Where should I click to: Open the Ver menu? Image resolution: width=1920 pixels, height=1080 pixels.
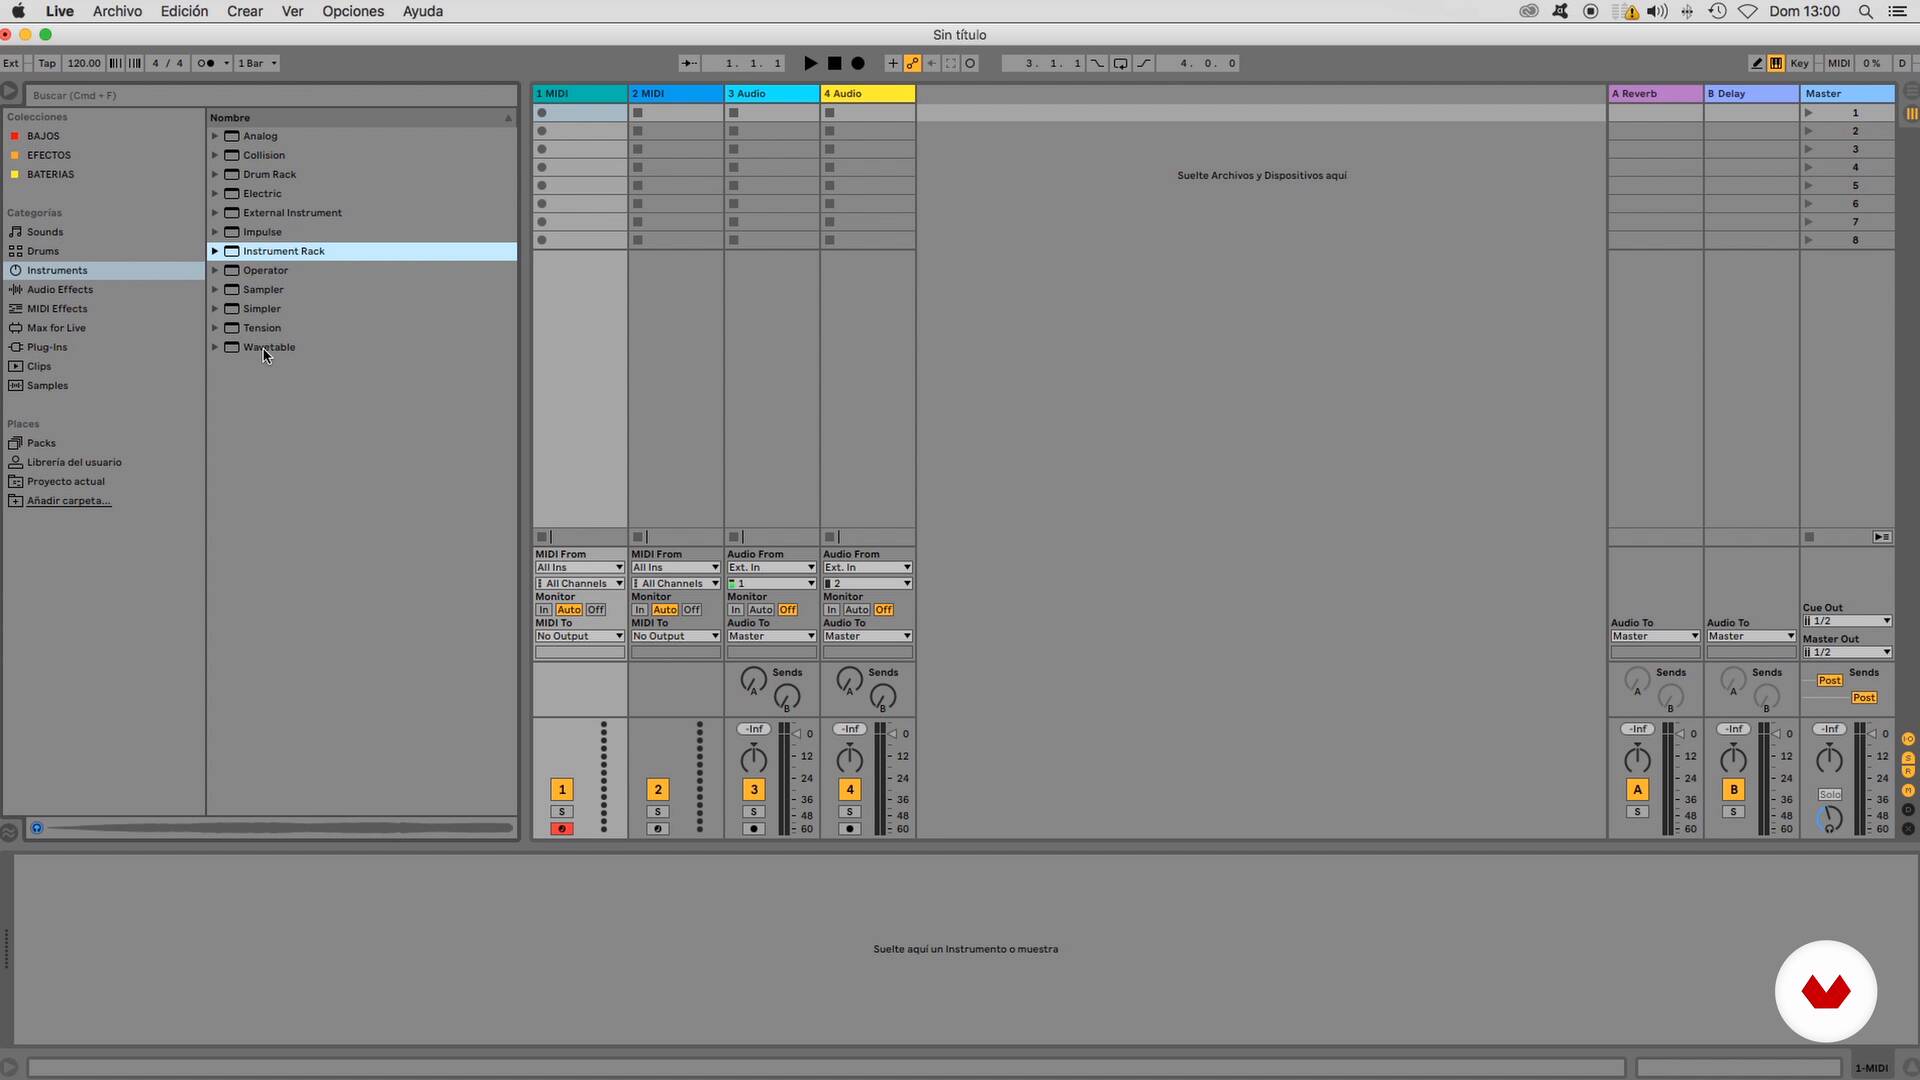pos(292,11)
